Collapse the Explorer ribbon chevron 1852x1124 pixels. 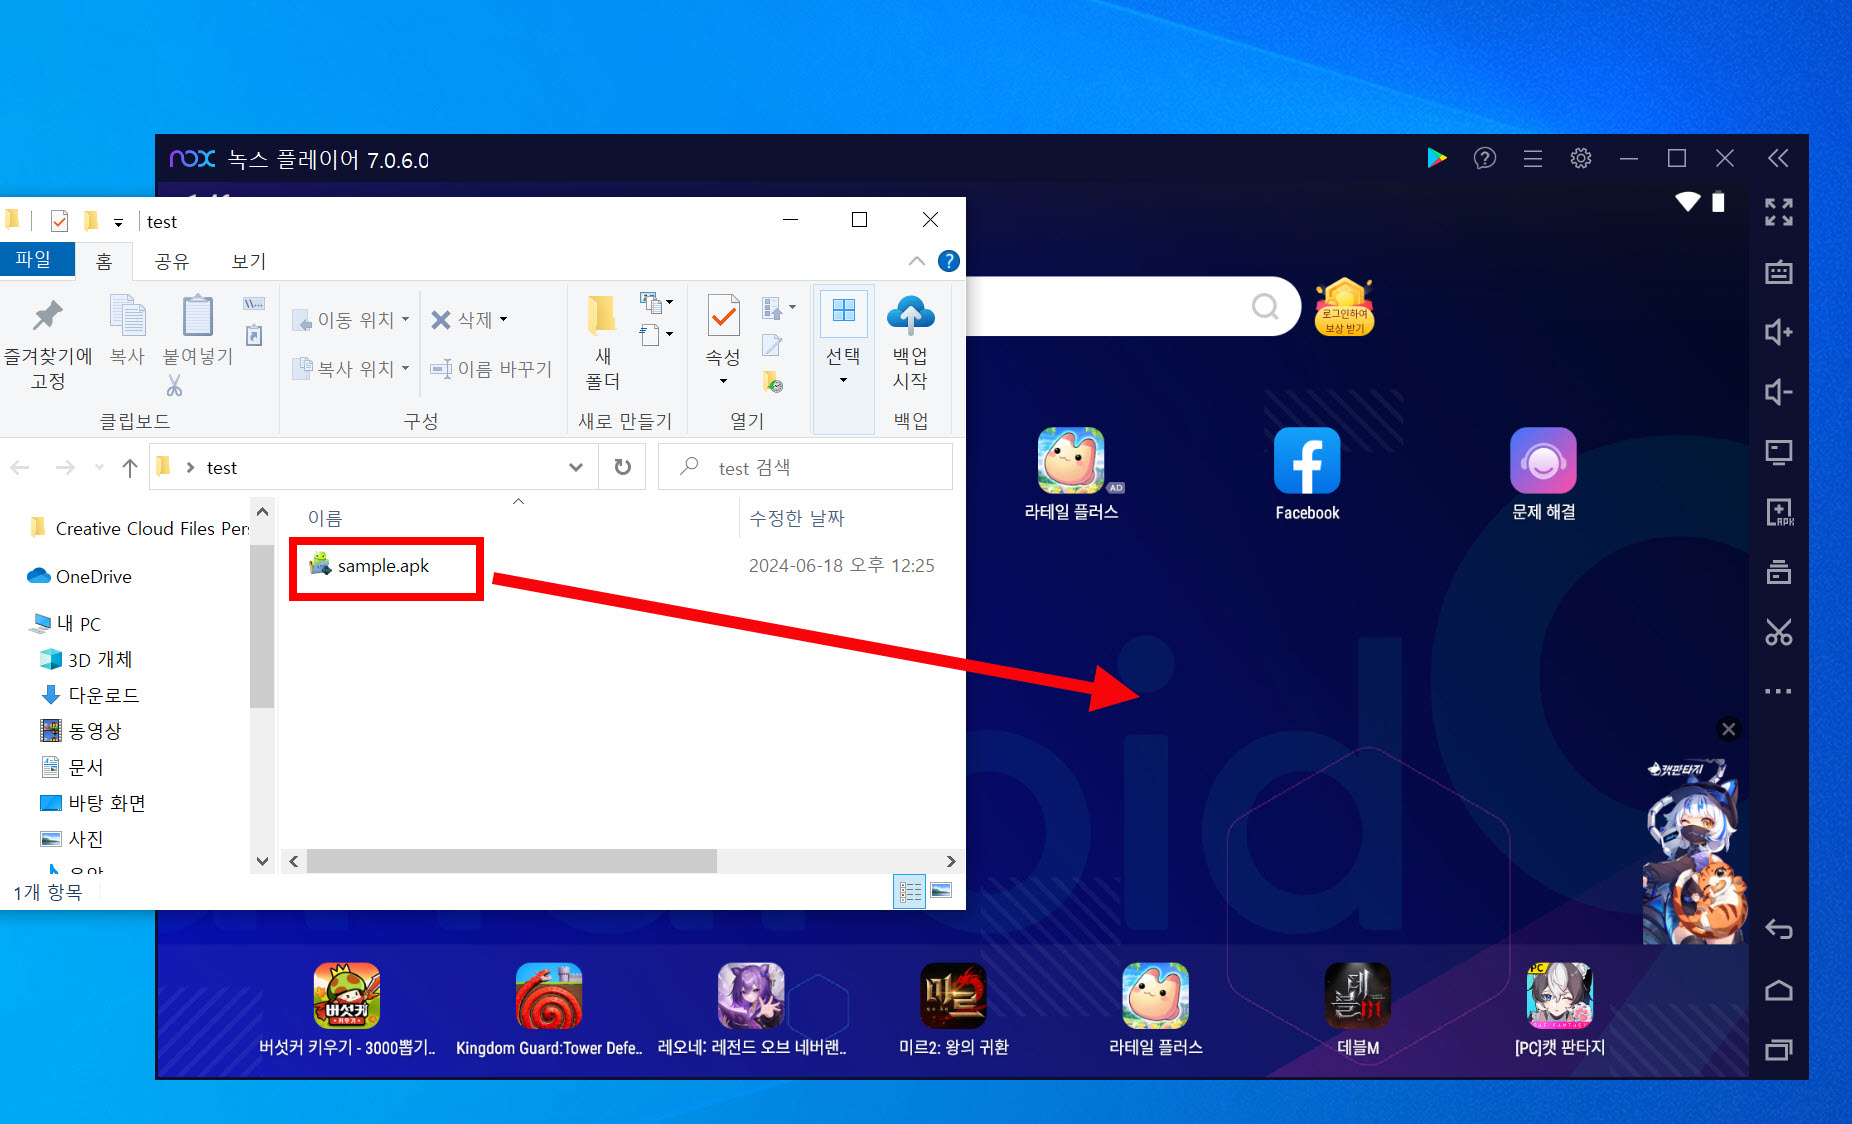pyautogui.click(x=916, y=261)
